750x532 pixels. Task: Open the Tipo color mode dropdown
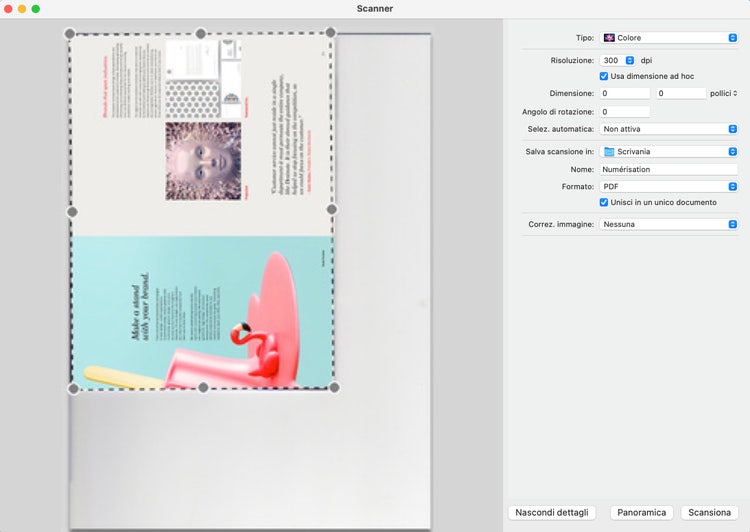point(669,38)
